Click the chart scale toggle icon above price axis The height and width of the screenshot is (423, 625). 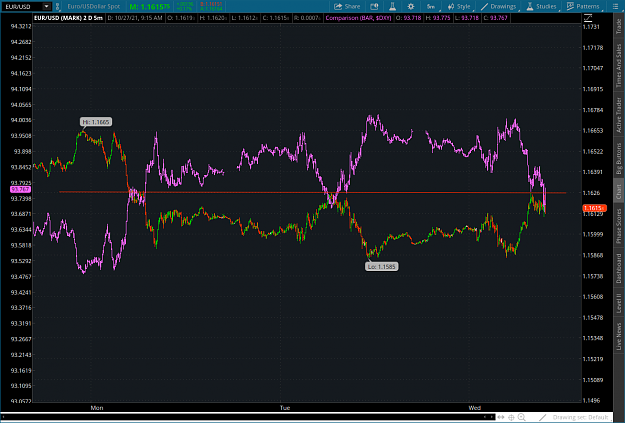point(588,18)
